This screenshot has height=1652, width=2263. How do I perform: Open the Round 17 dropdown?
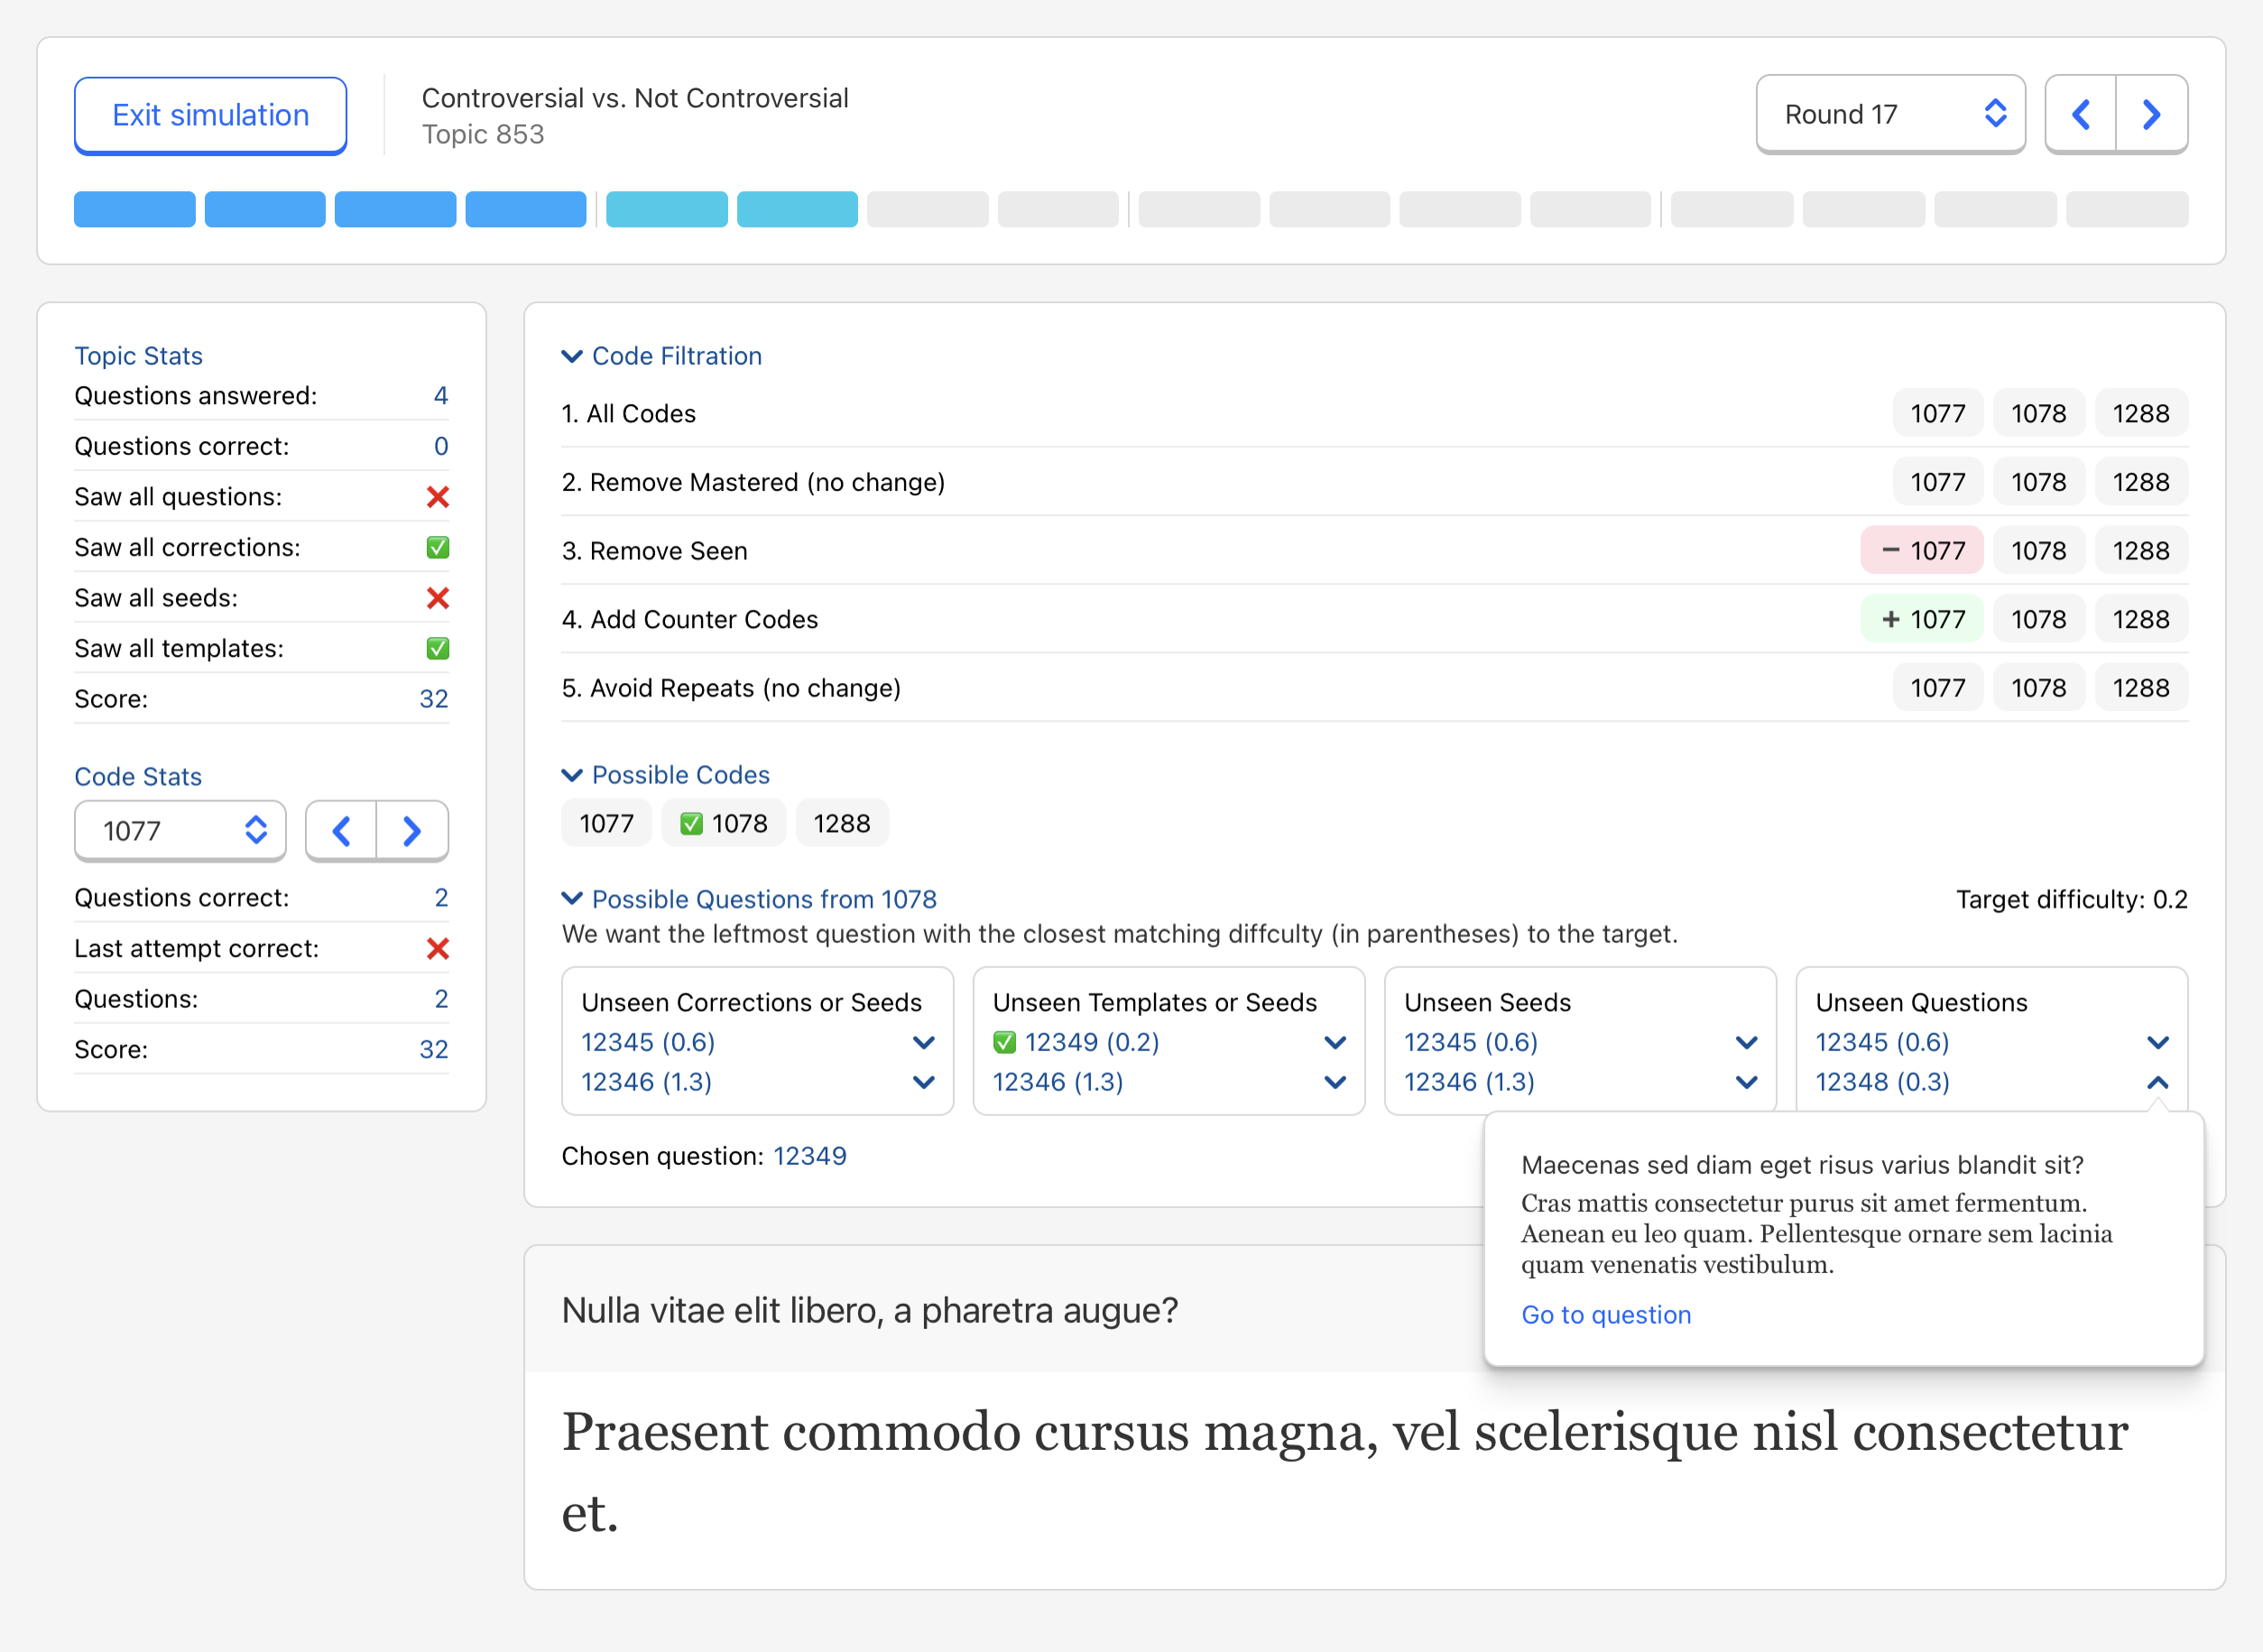pyautogui.click(x=1890, y=115)
